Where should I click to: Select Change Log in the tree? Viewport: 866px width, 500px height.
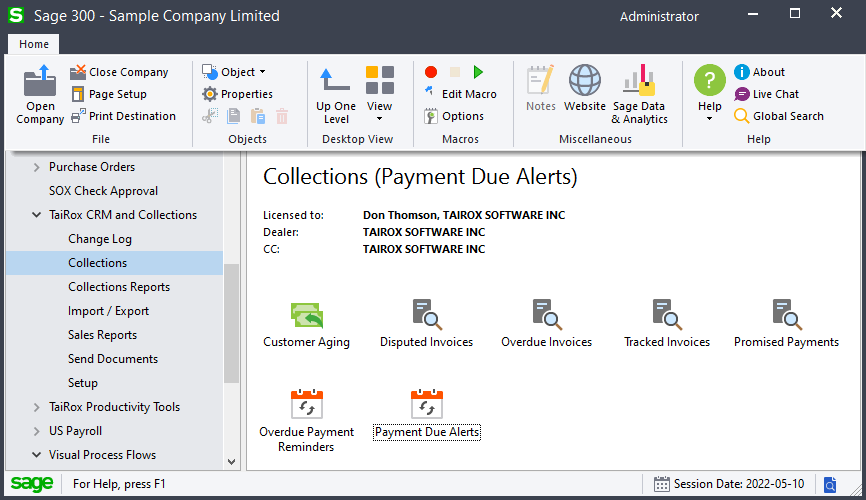[x=100, y=239]
